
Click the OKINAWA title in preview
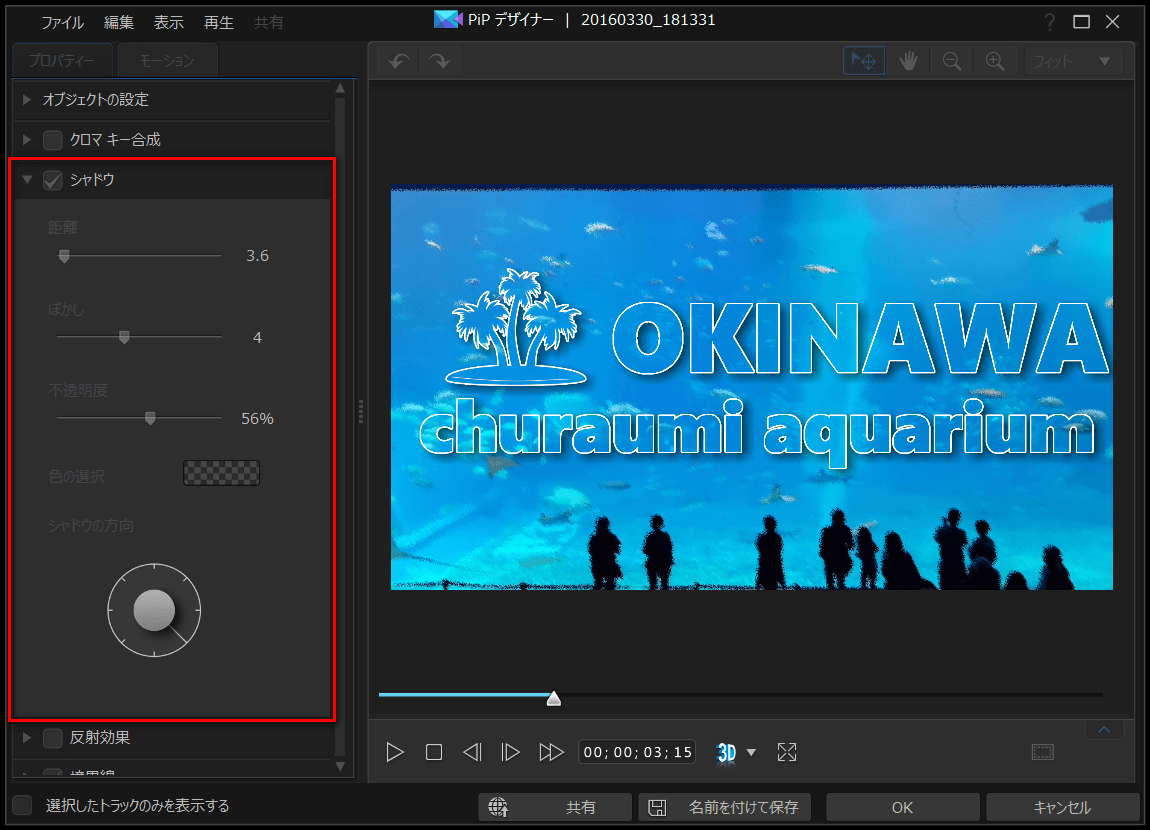860,339
